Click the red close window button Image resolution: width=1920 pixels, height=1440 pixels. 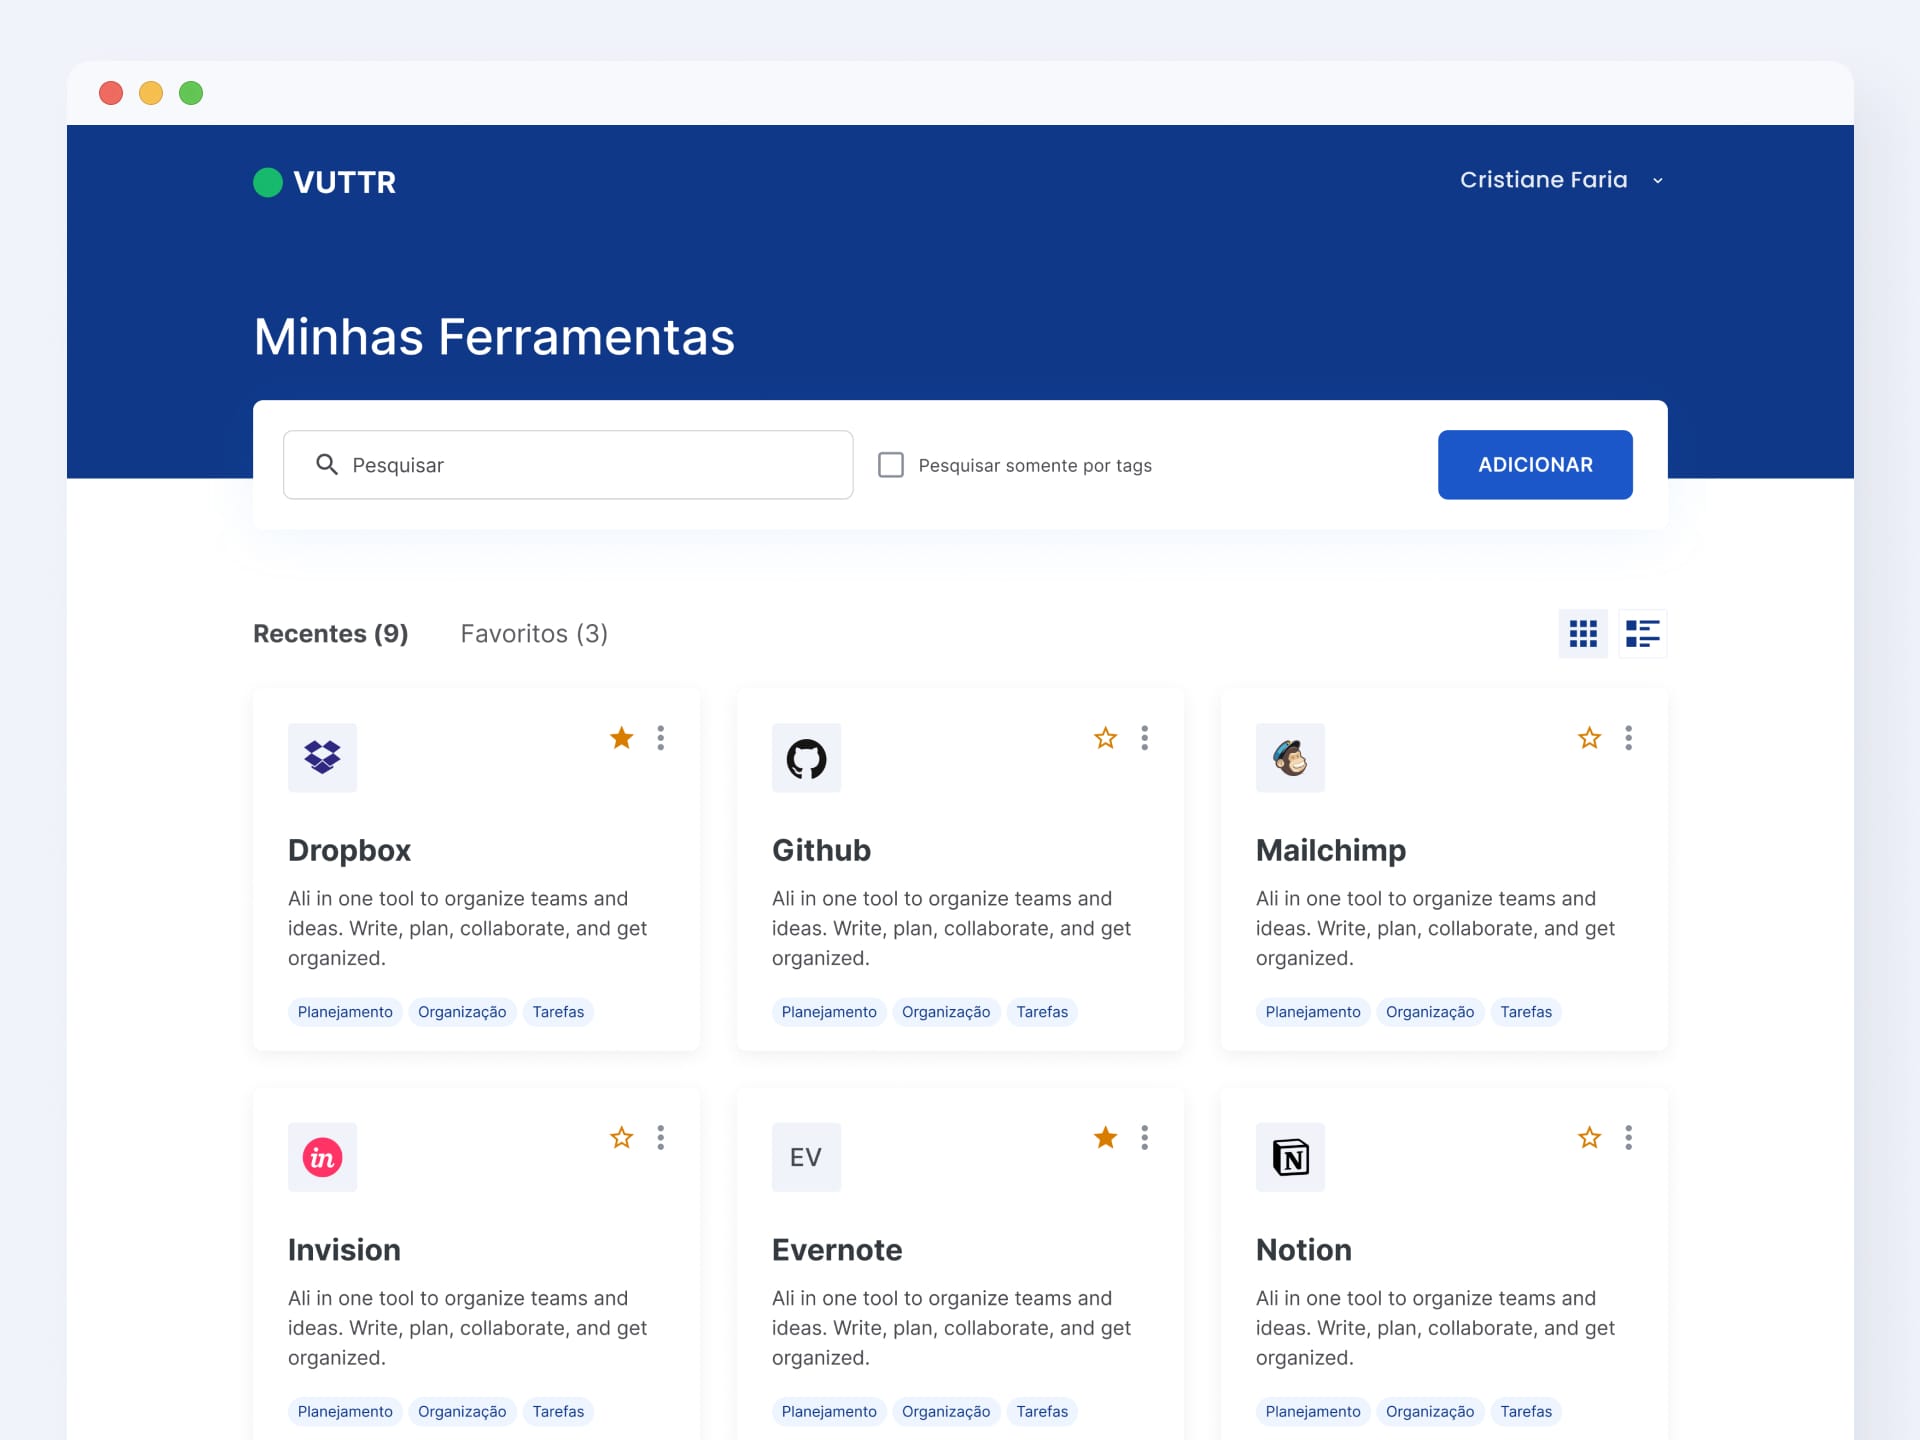[111, 93]
